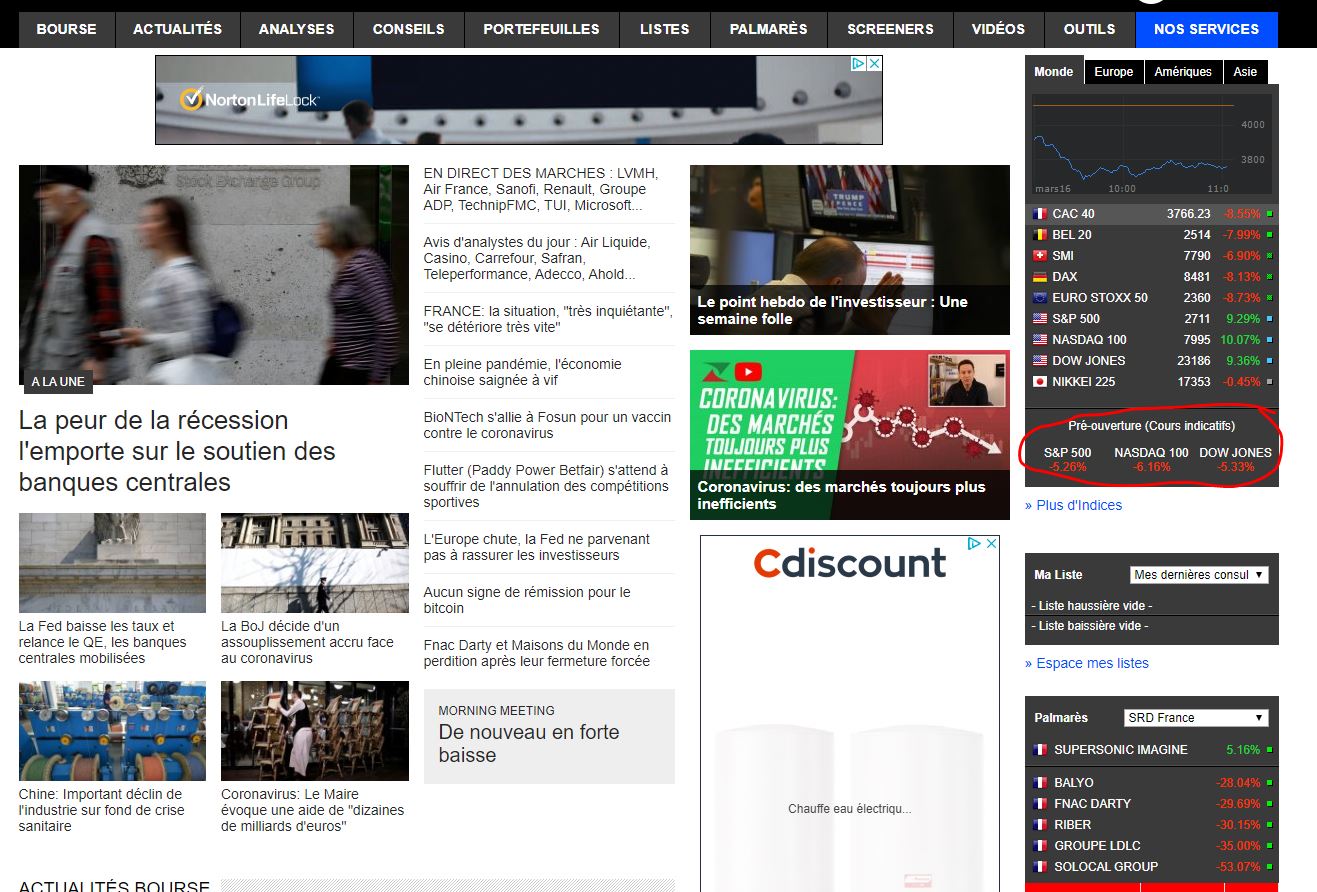Viewport: 1317px width, 892px height.
Task: Click the Japanese flag beside NIKKEI 225
Action: click(x=1039, y=382)
